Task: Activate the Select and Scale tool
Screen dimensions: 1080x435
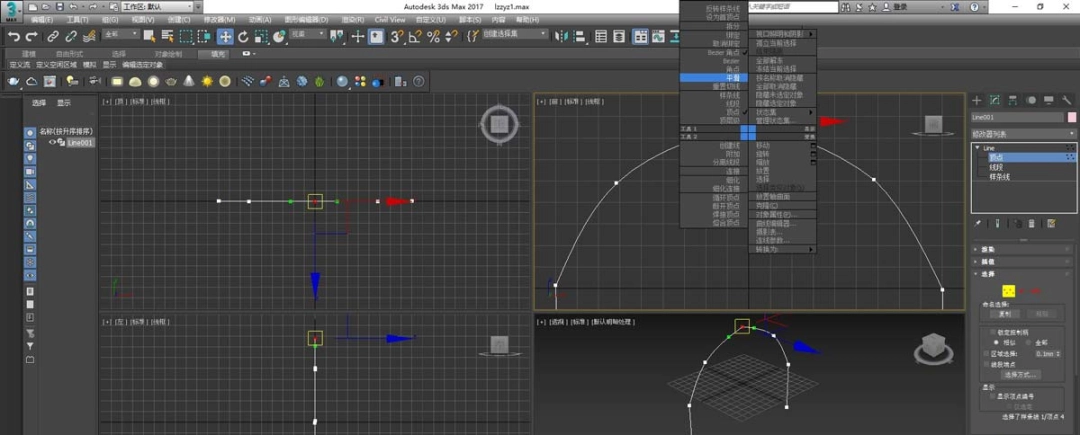Action: [261, 36]
